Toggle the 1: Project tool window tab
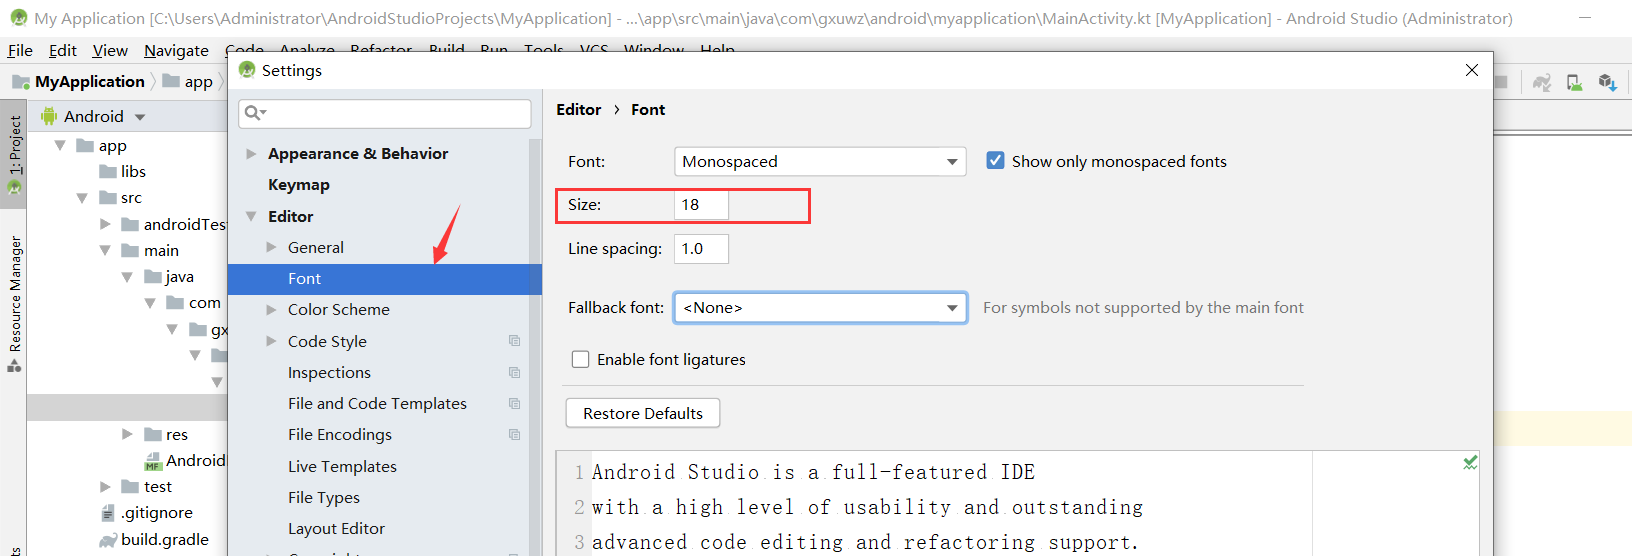Image resolution: width=1632 pixels, height=556 pixels. (x=14, y=155)
